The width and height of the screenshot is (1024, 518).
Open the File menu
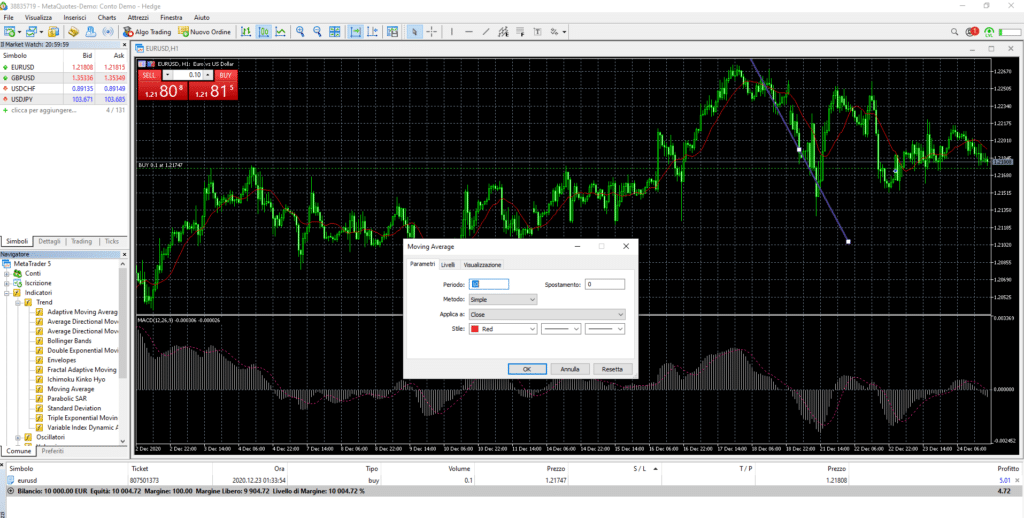click(8, 18)
